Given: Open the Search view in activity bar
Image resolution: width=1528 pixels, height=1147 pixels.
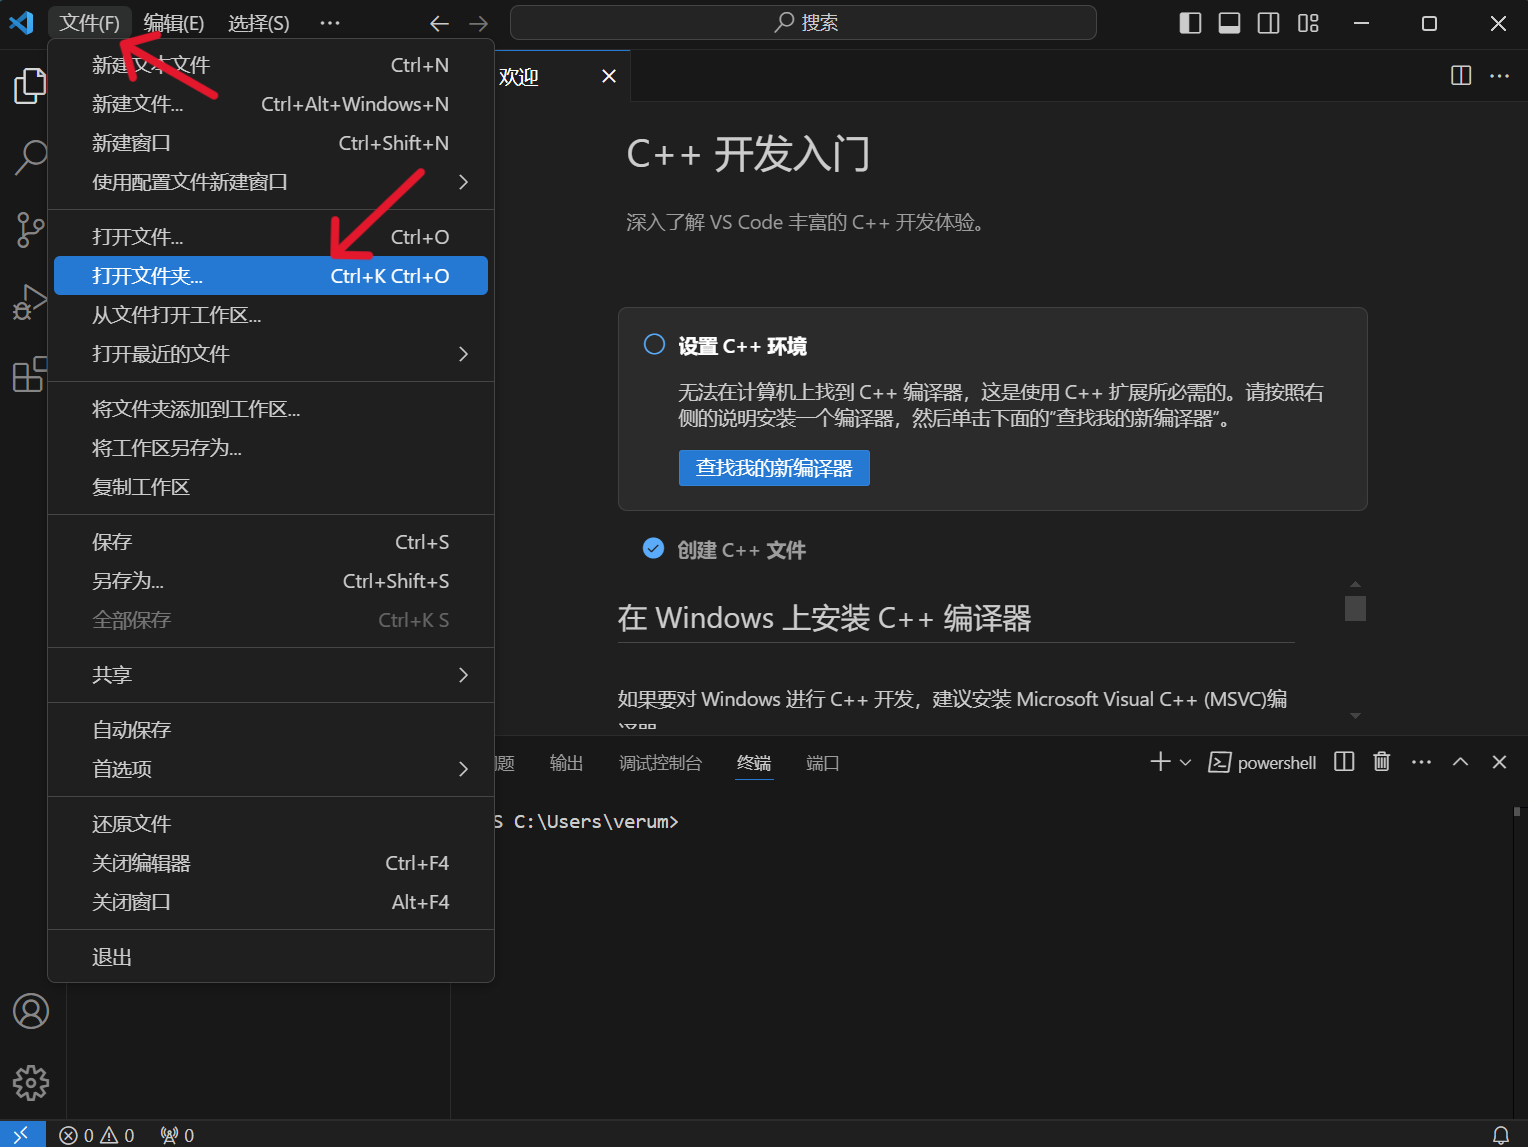Looking at the screenshot, I should (30, 157).
